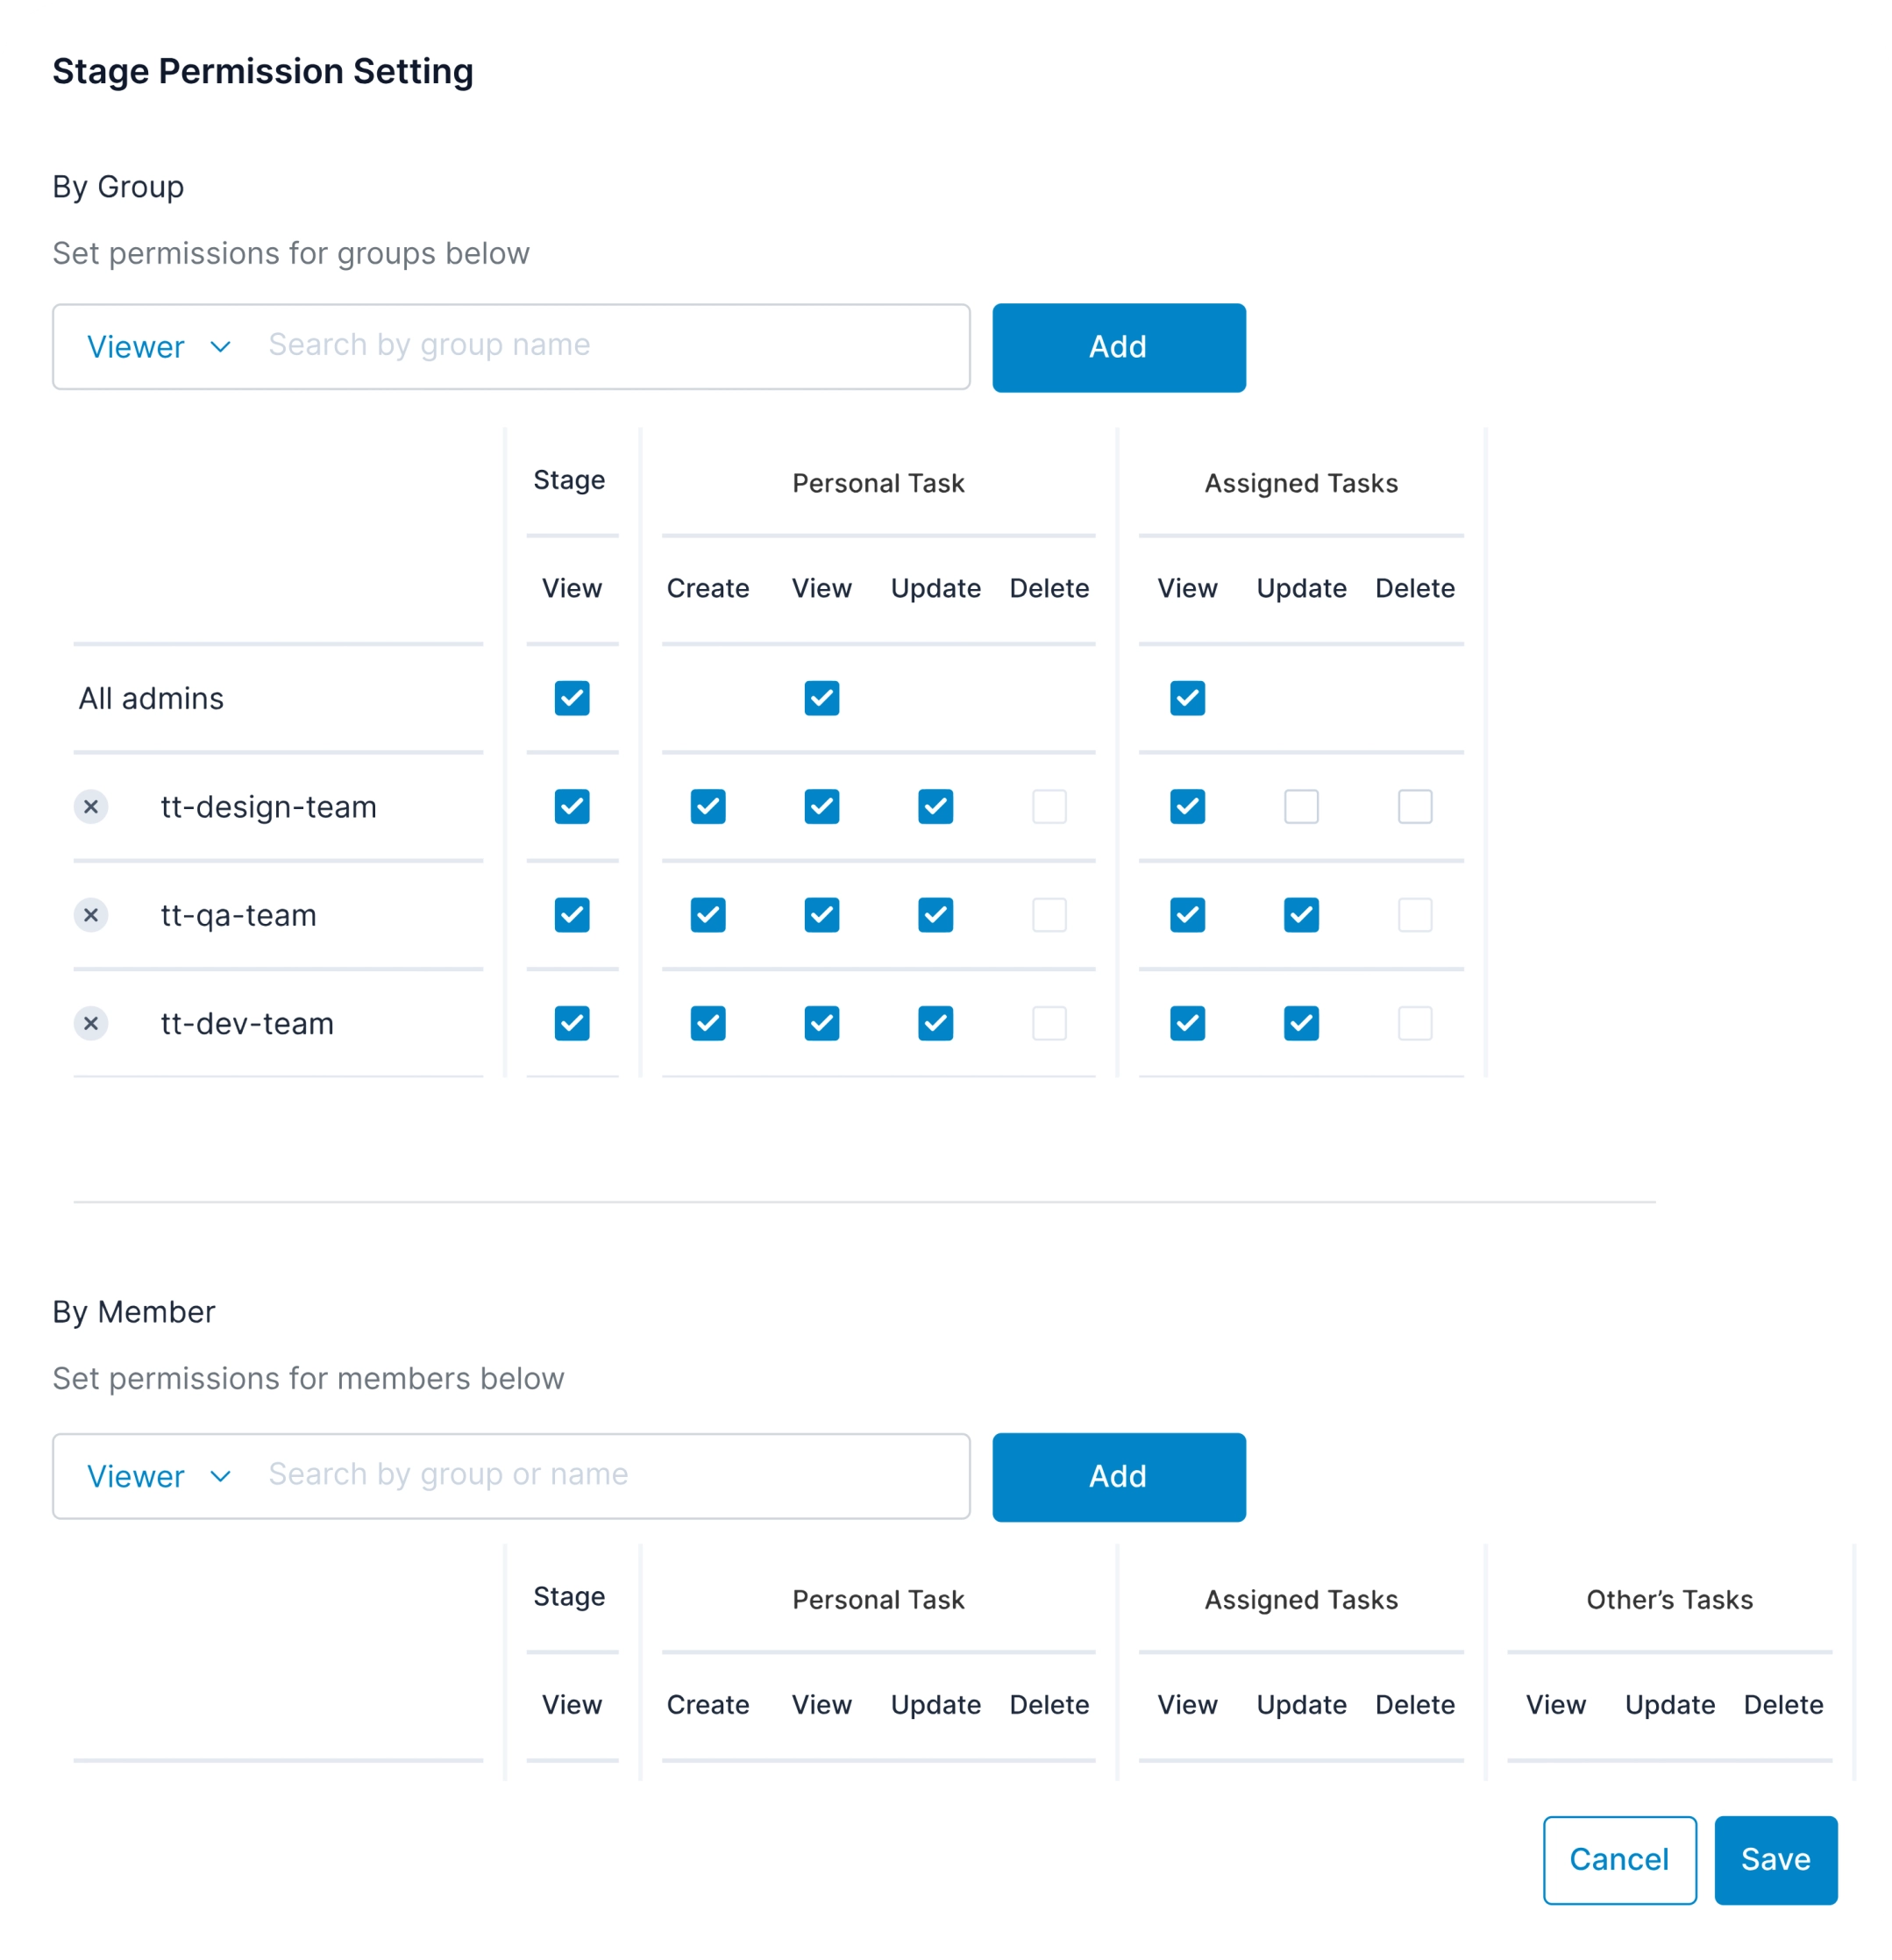Click the search by group name field
1892x1960 pixels.
pos(600,346)
